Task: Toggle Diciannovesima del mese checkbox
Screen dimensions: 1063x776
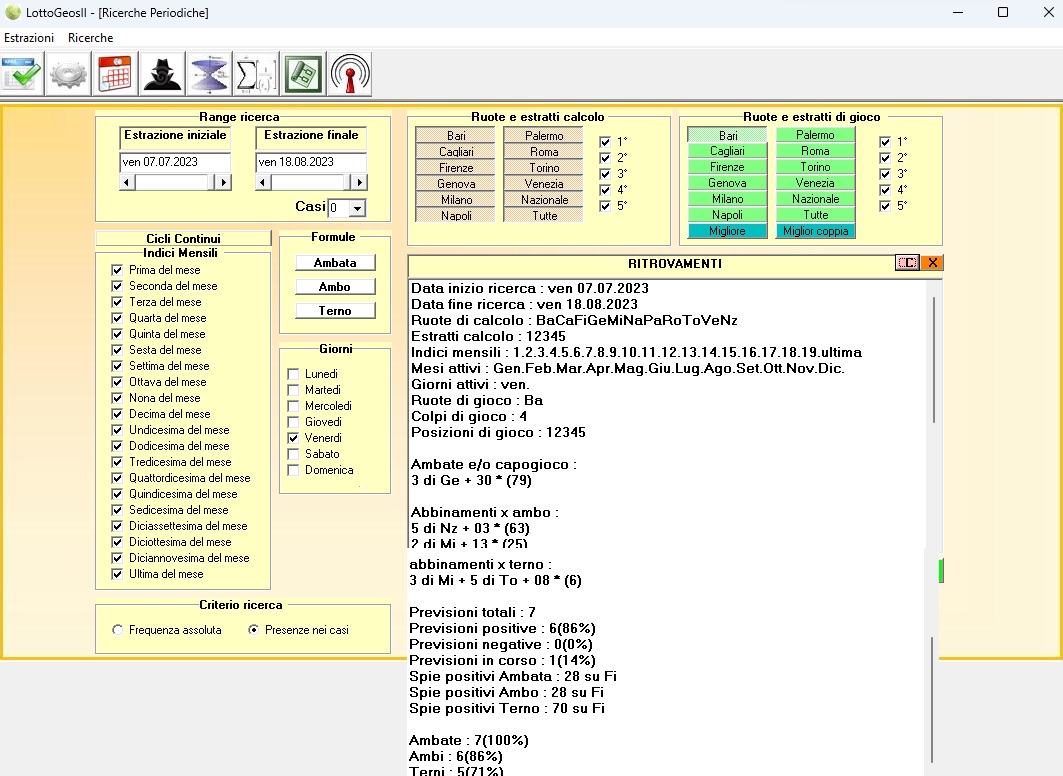Action: [117, 558]
